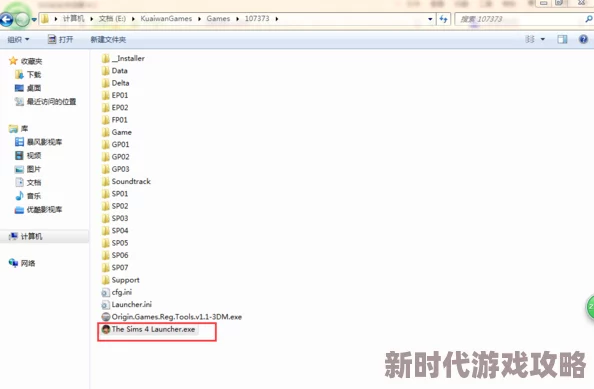Select the GP03 folder
The image size is (594, 389).
(x=116, y=169)
